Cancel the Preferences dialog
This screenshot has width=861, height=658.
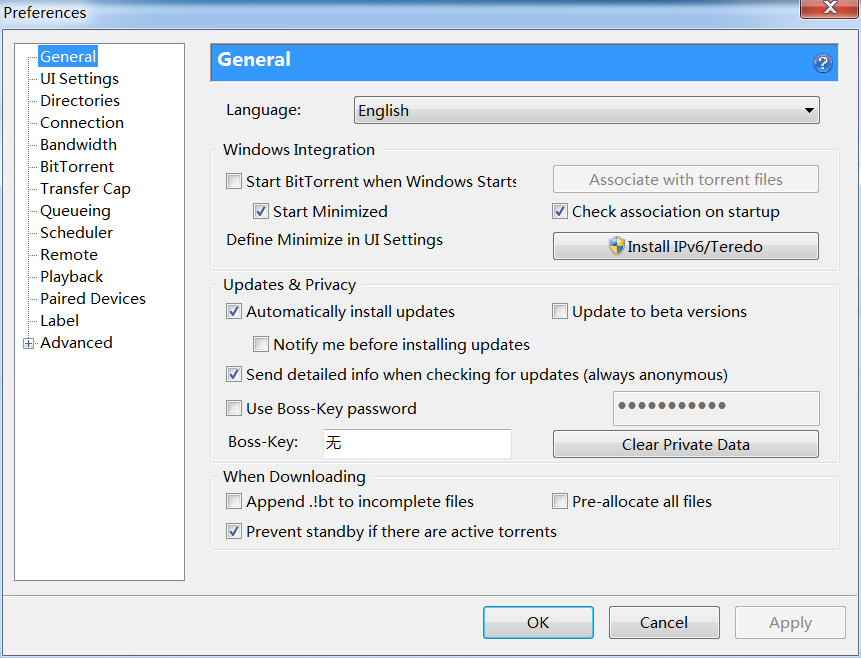[x=664, y=623]
